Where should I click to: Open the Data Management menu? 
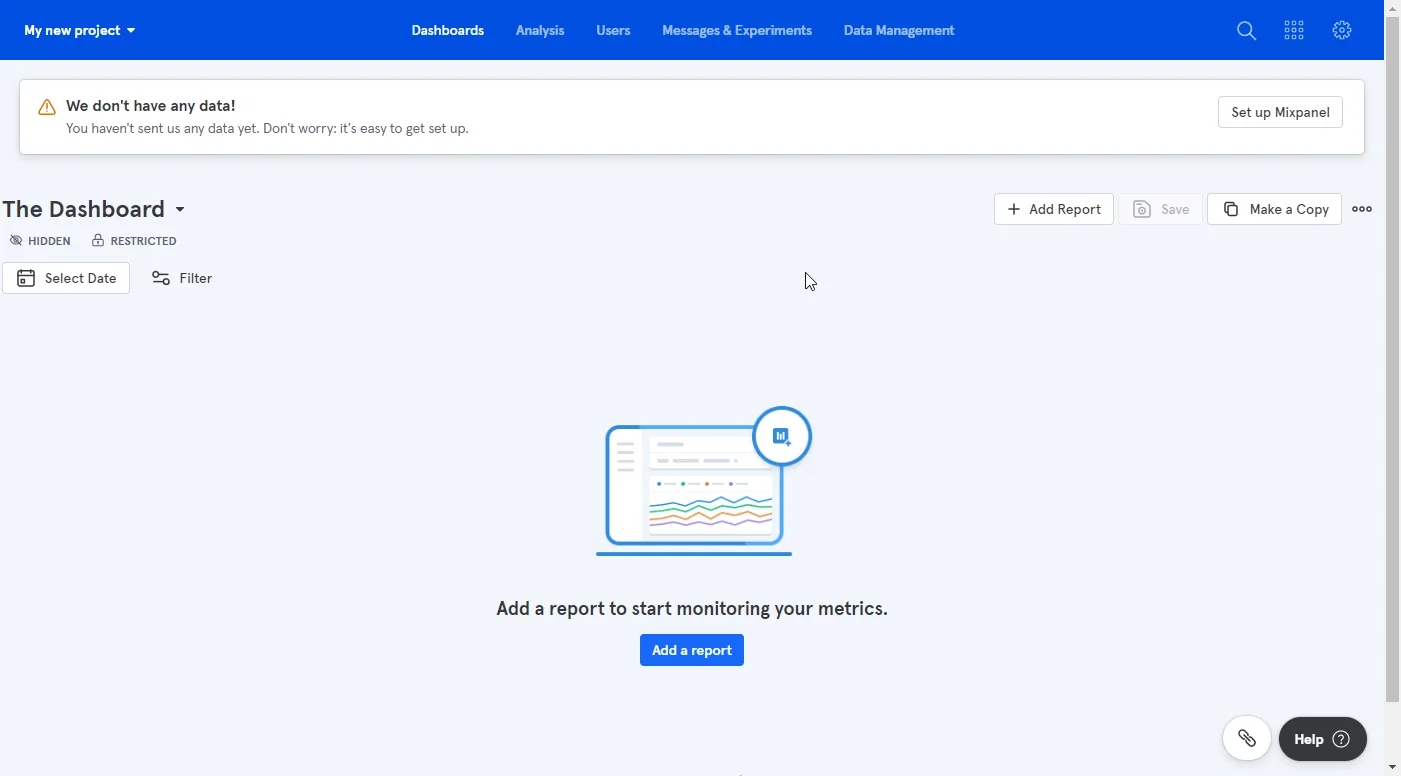899,31
